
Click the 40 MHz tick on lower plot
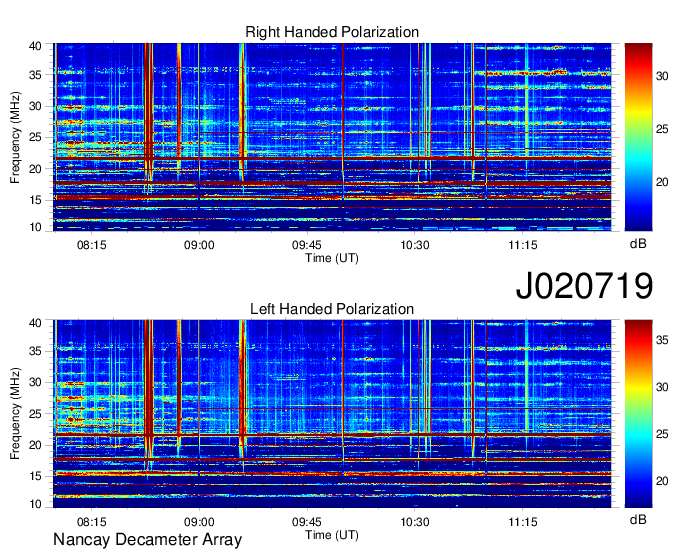tap(35, 323)
